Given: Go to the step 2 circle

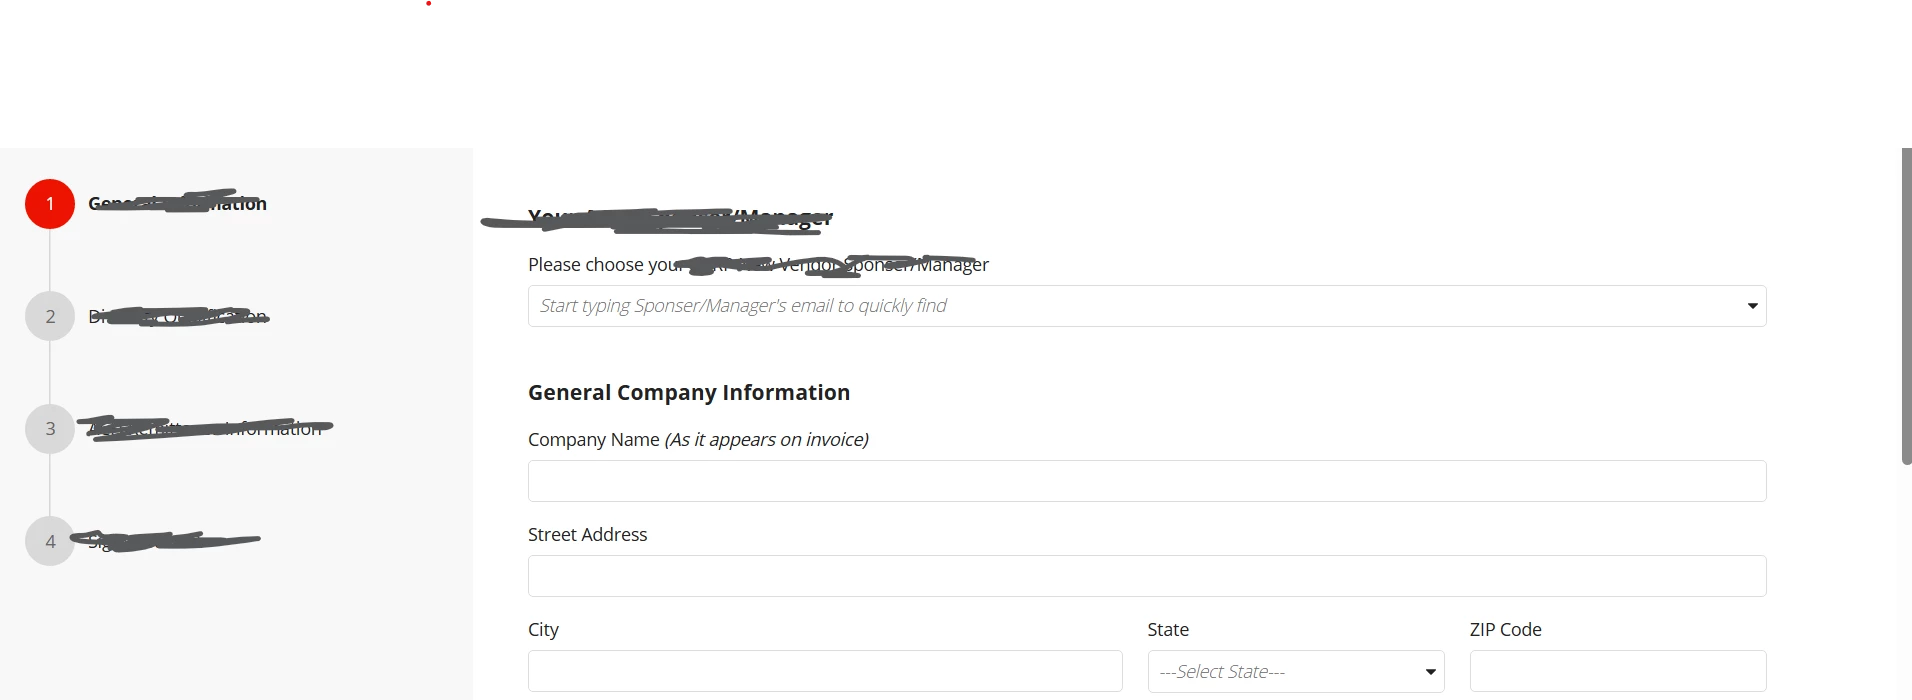Looking at the screenshot, I should pyautogui.click(x=50, y=316).
